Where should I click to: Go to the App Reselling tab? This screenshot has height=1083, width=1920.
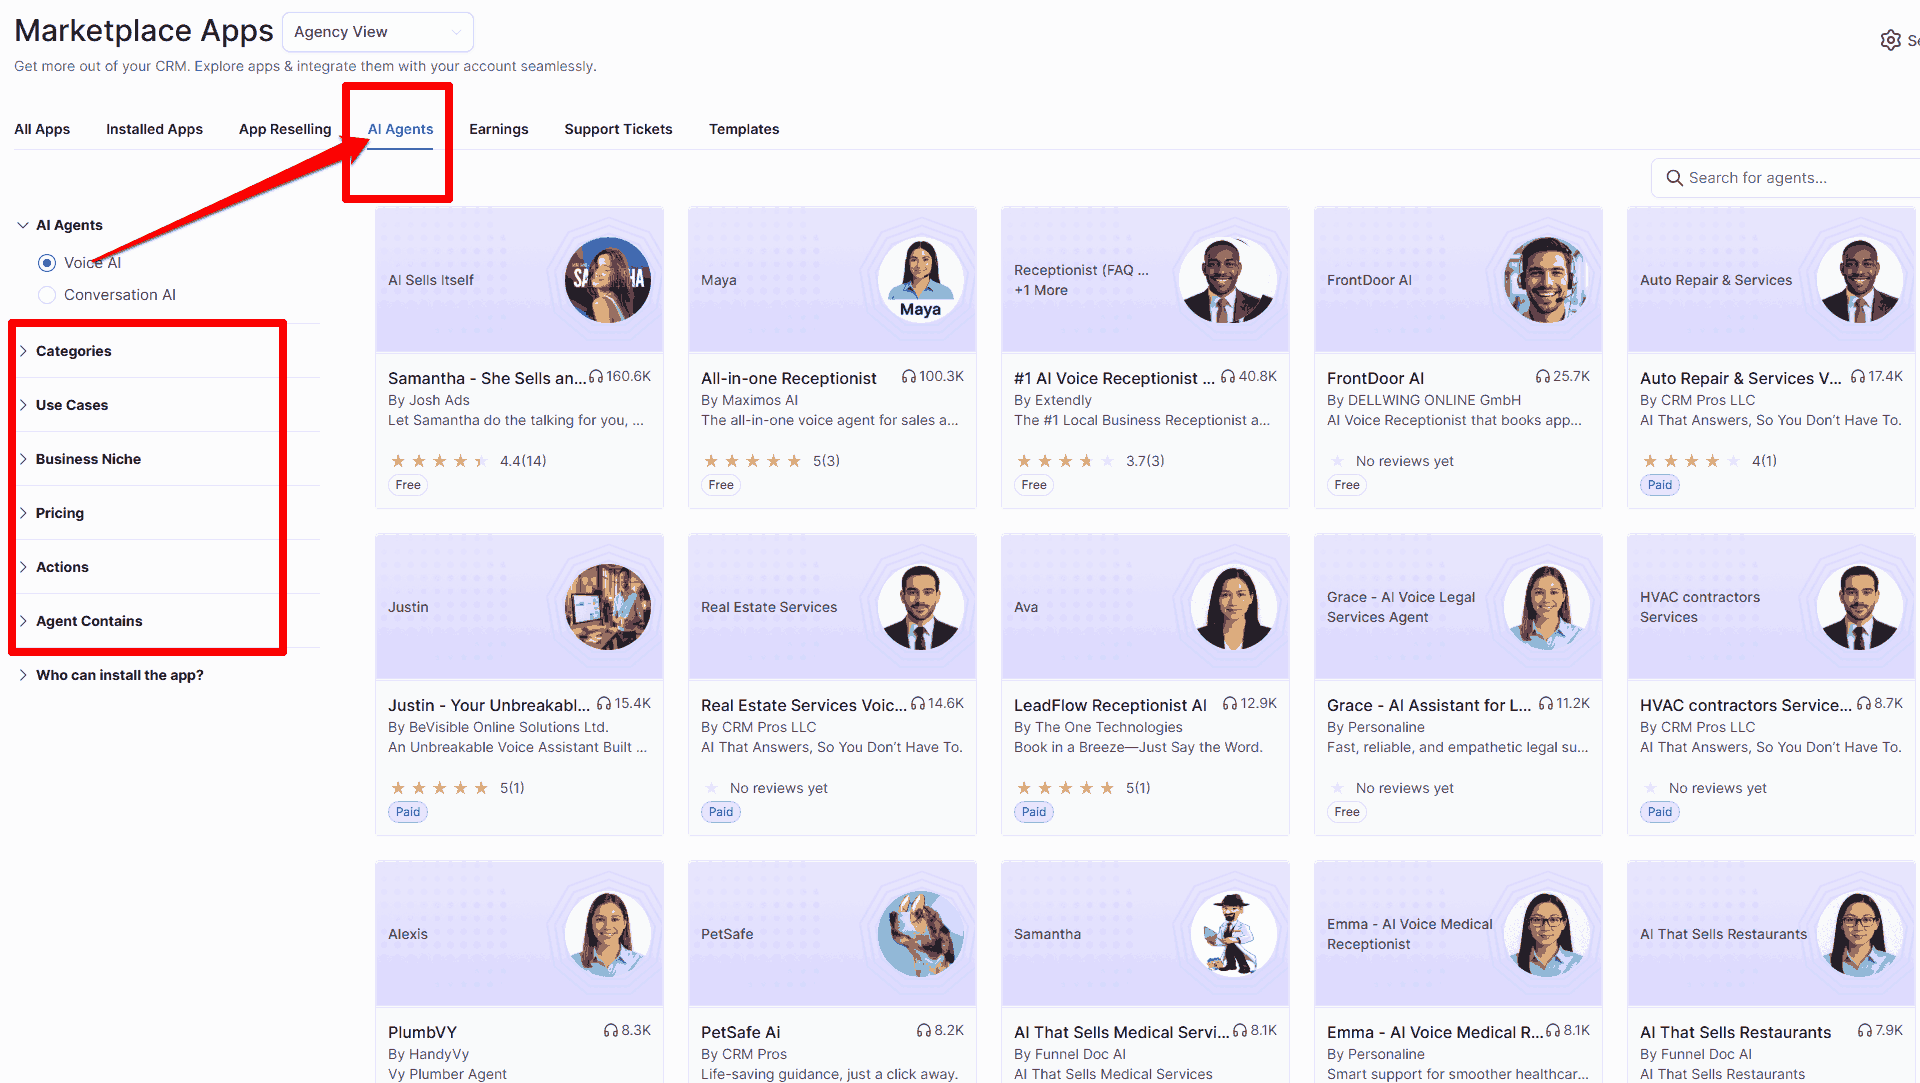pos(285,129)
